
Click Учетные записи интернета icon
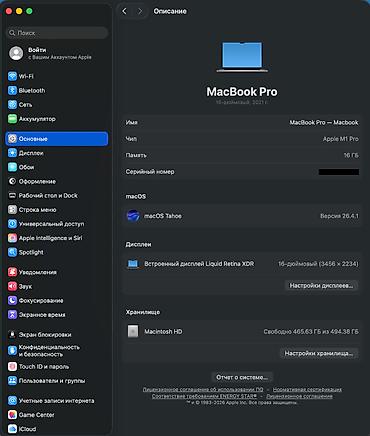click(12, 401)
